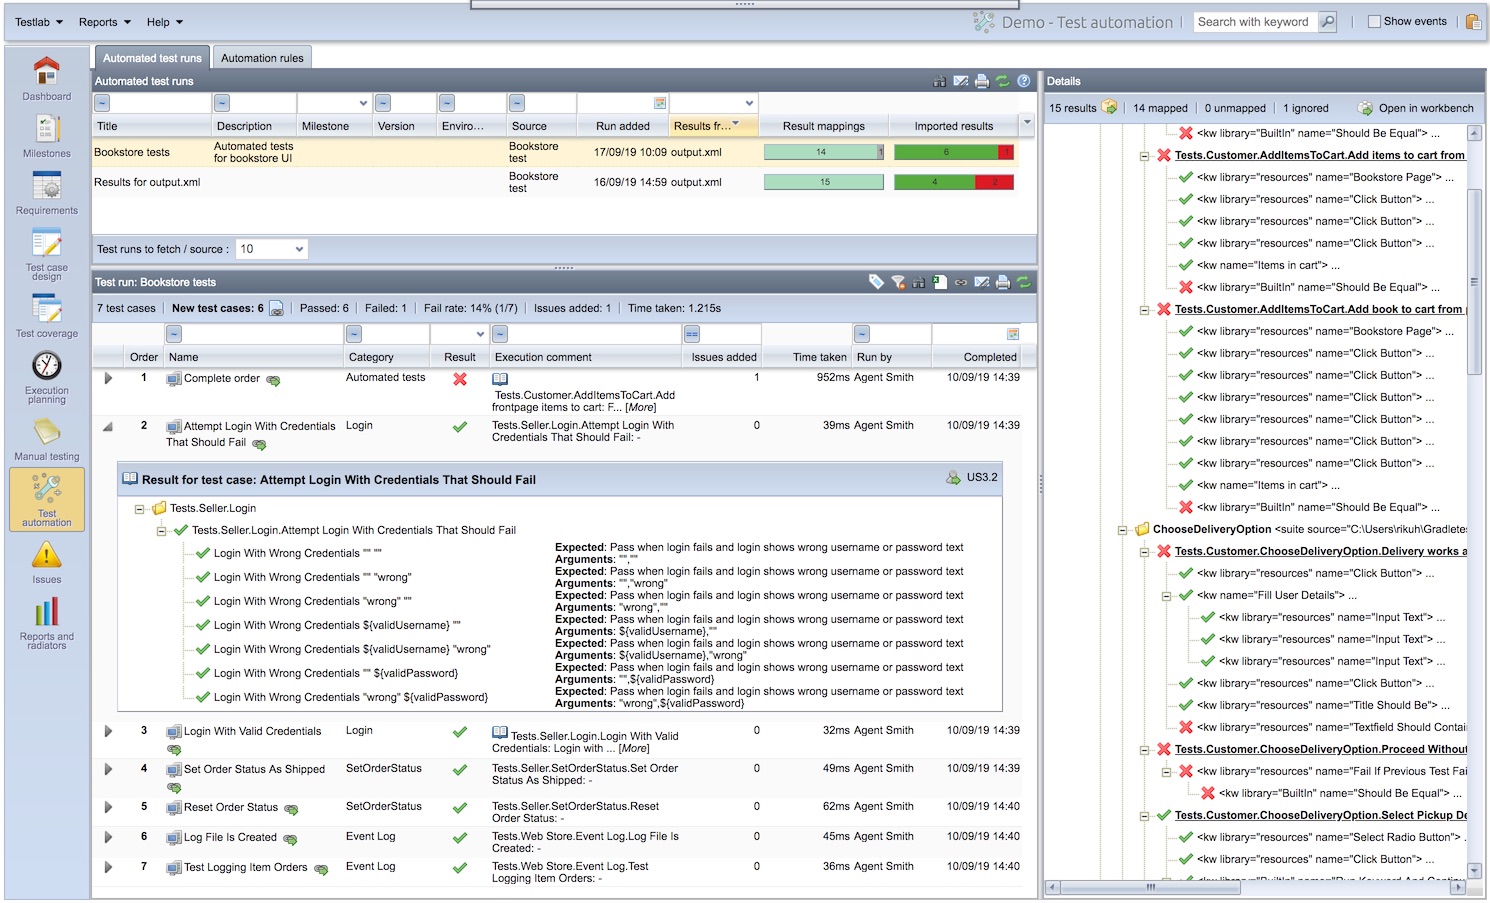The image size is (1490, 903).
Task: Open Issues warning icon in sidebar
Action: 46,555
